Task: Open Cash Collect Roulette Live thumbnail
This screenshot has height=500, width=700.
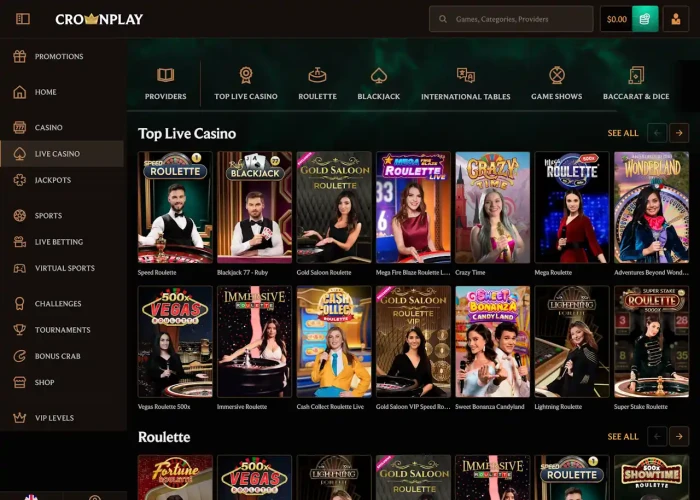Action: 334,342
